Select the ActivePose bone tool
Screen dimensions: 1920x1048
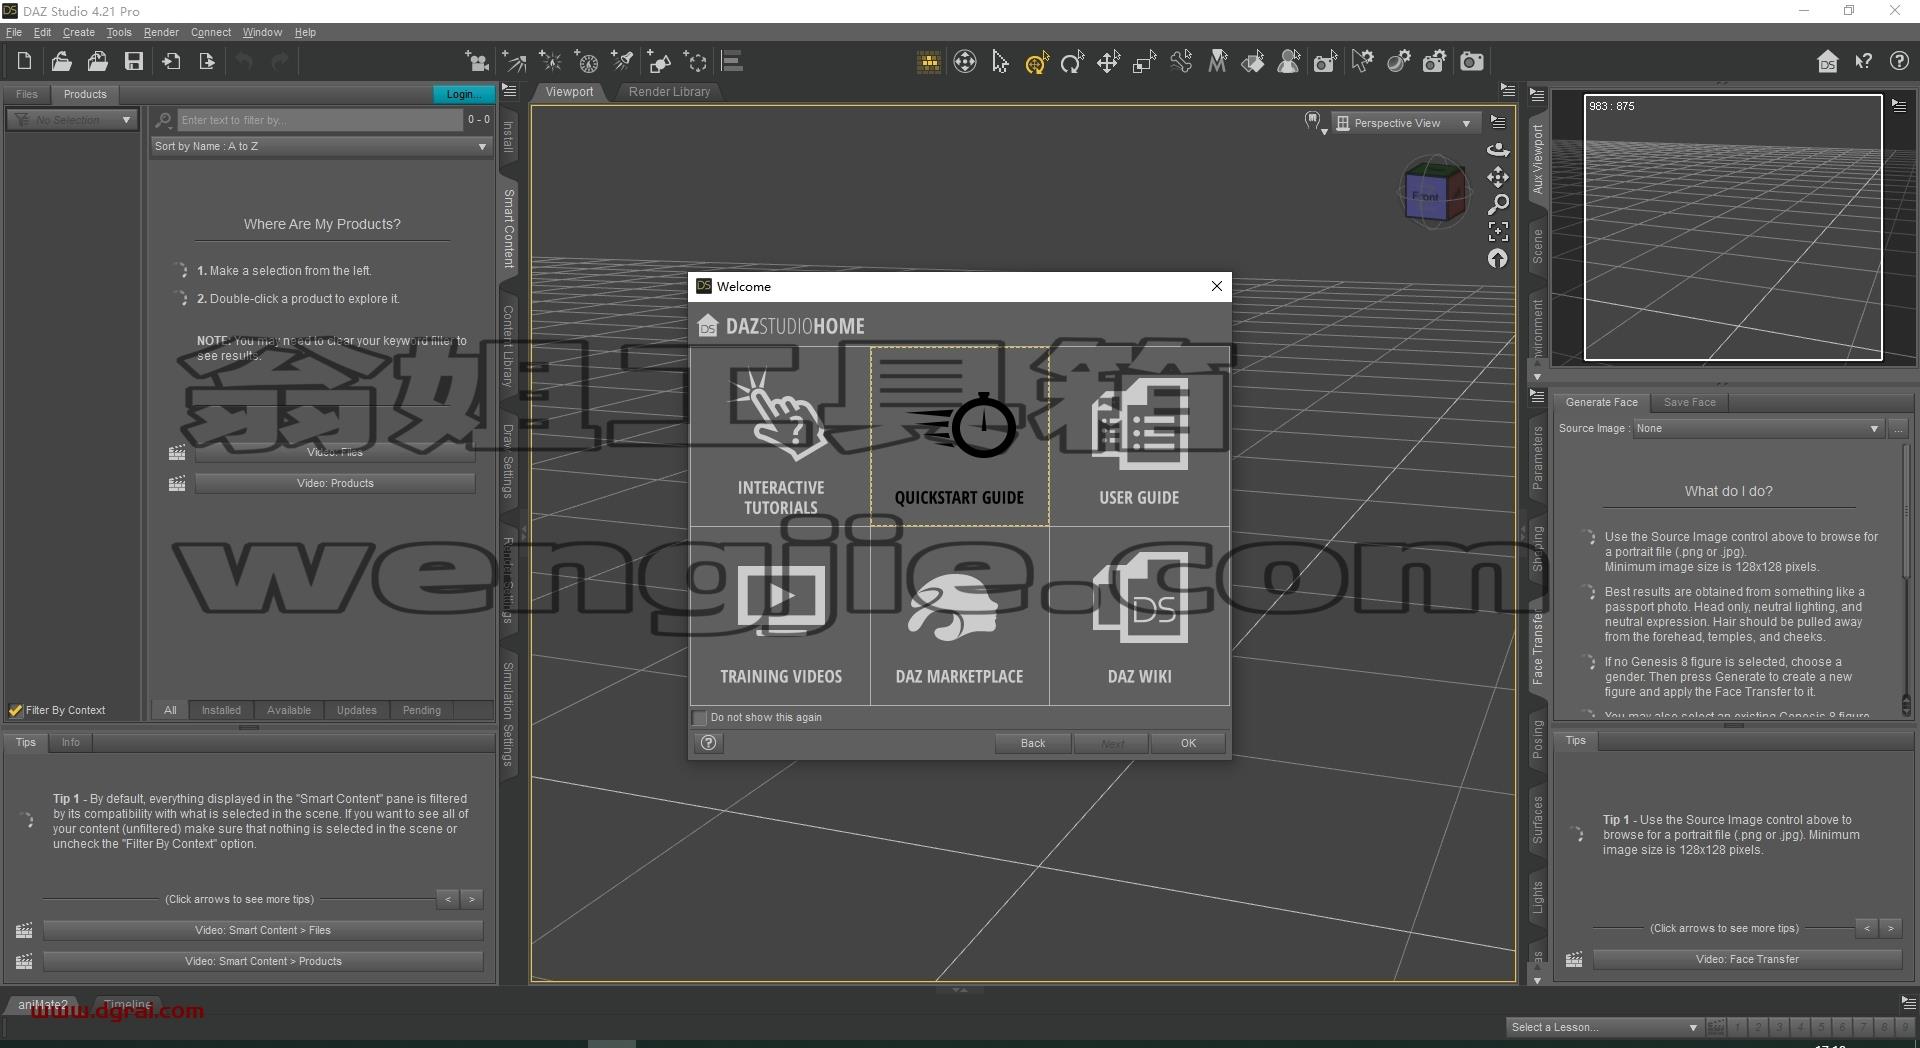pos(1181,62)
